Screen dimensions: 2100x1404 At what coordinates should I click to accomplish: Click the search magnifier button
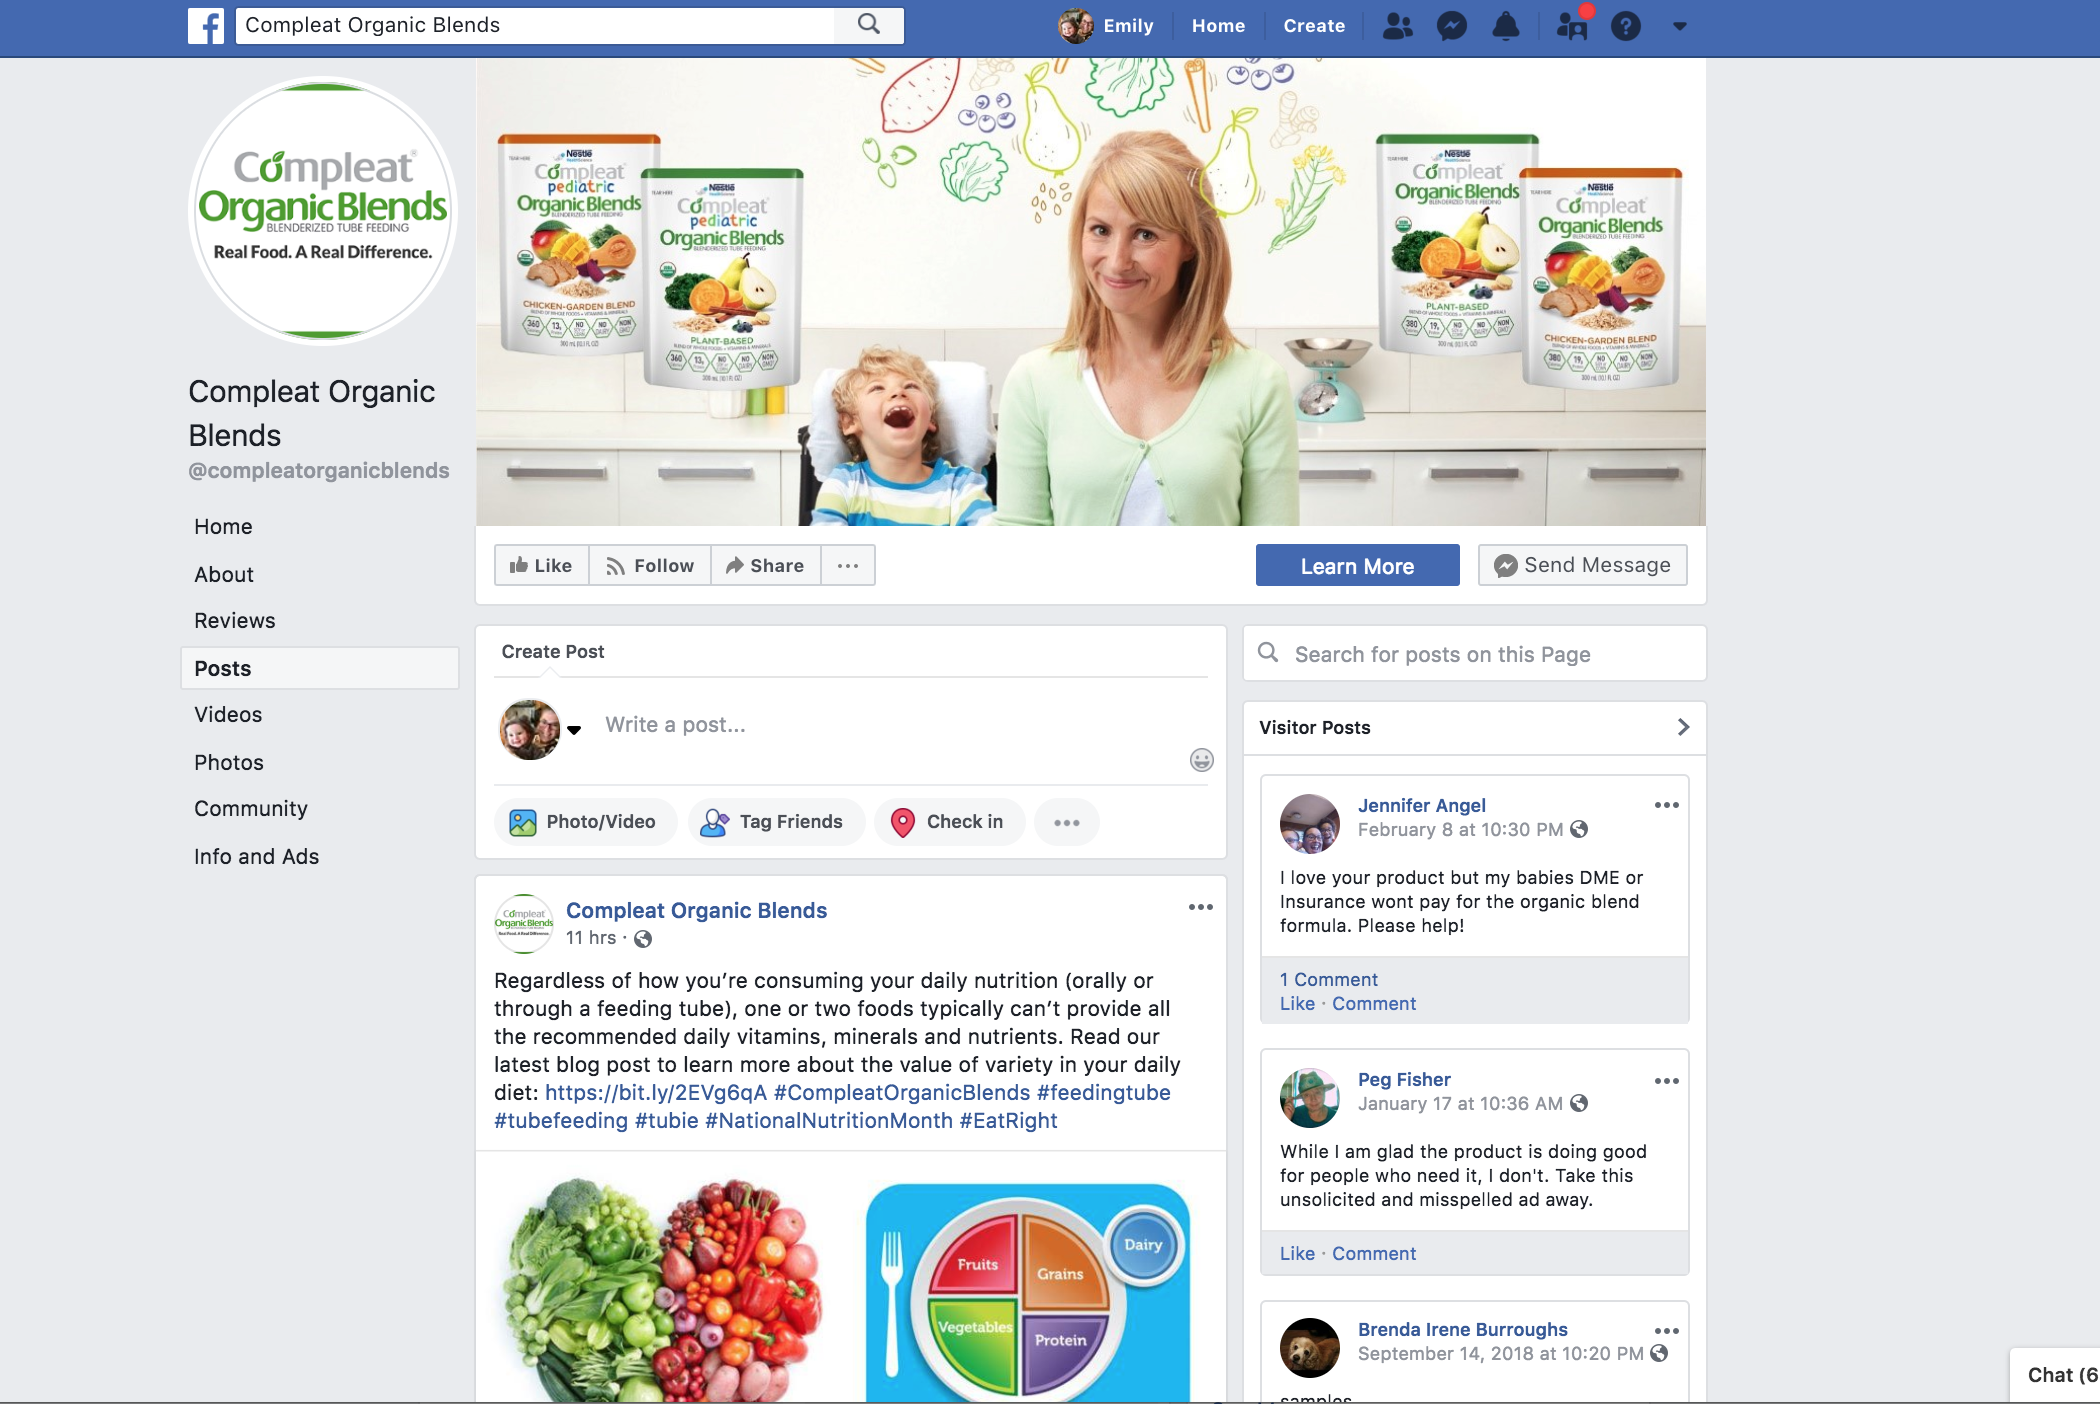869,25
